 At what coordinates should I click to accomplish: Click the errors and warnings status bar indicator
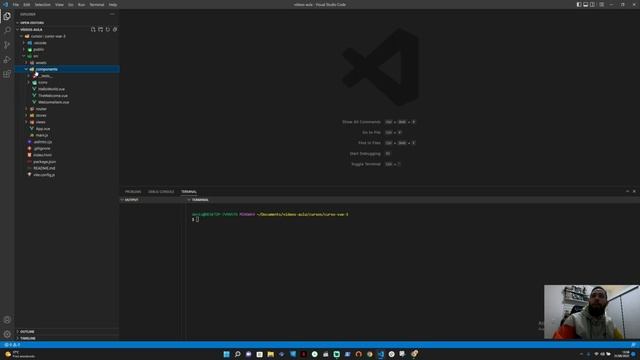click(x=12, y=344)
